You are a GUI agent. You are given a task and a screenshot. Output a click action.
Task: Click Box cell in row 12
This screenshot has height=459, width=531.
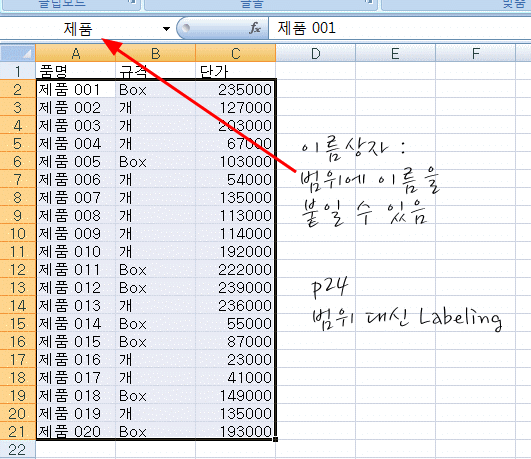coord(155,269)
